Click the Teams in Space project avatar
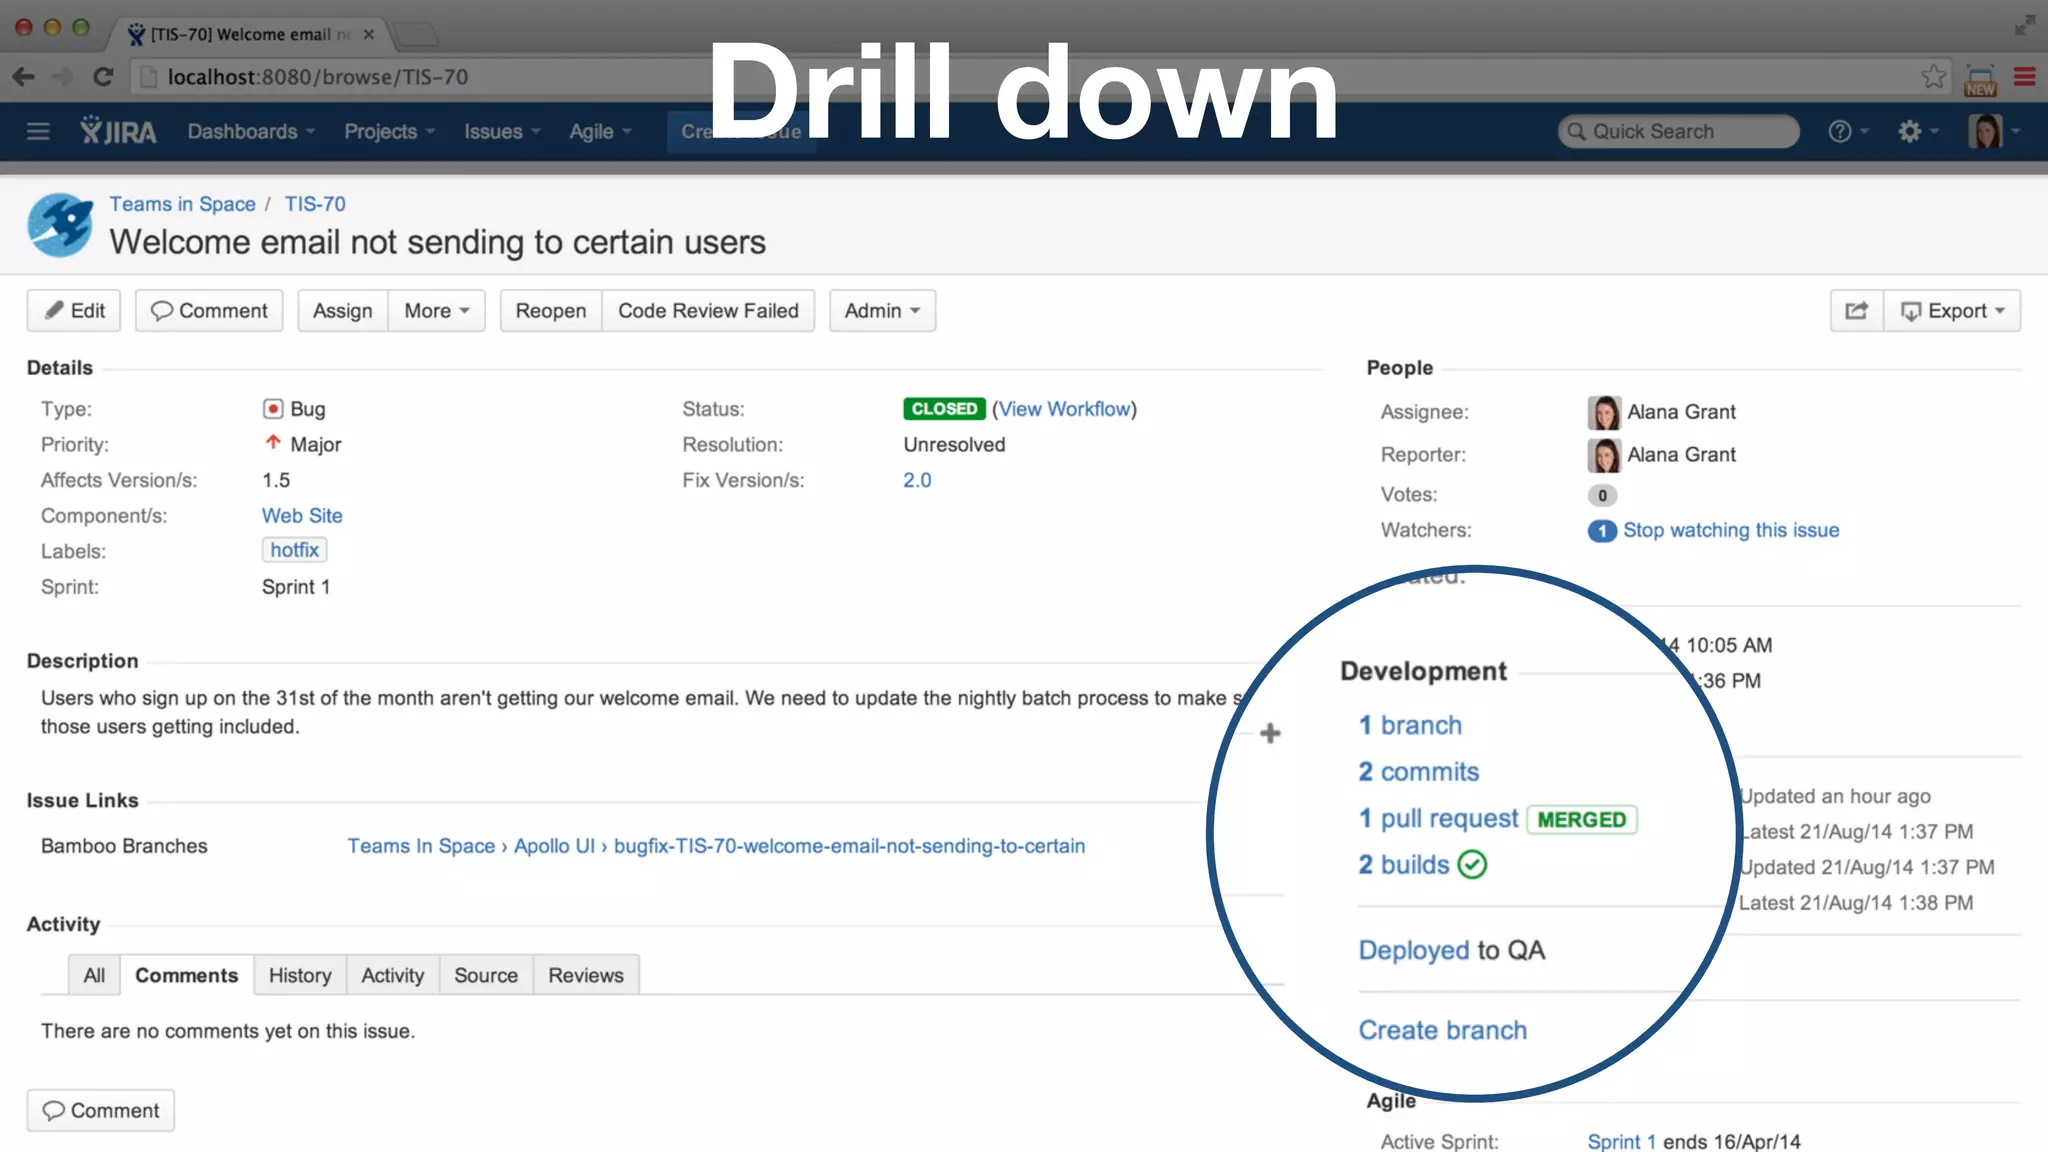The image size is (2048, 1152). (60, 225)
